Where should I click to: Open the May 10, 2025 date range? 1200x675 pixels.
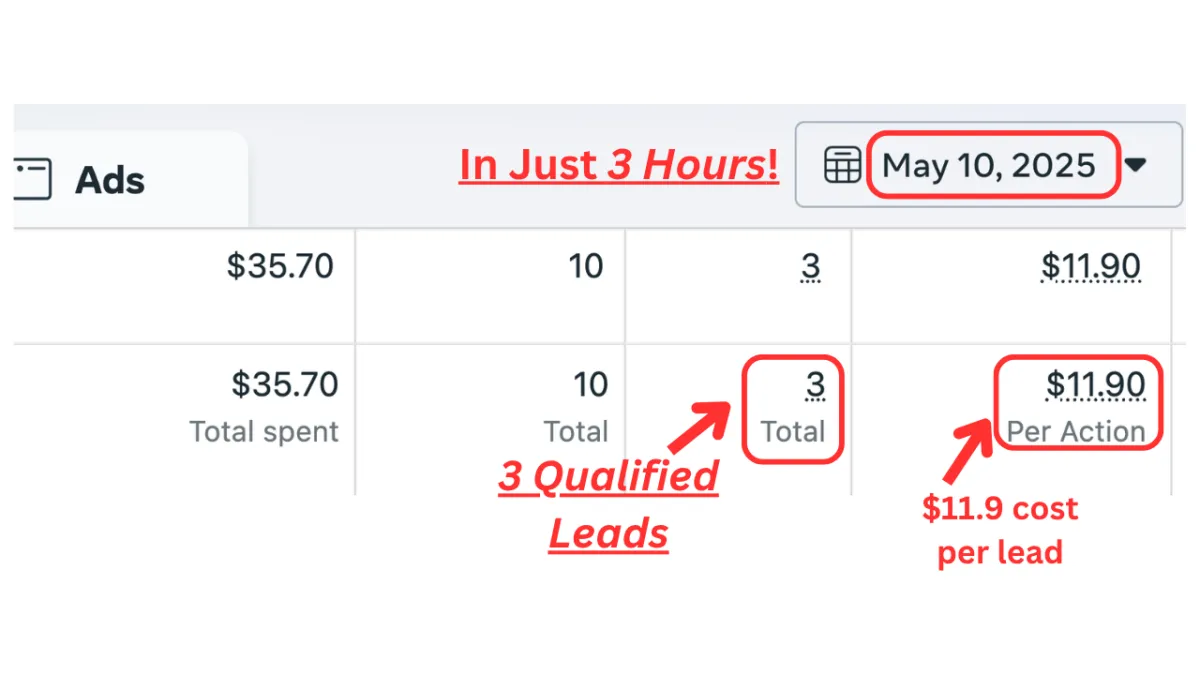pyautogui.click(x=989, y=165)
